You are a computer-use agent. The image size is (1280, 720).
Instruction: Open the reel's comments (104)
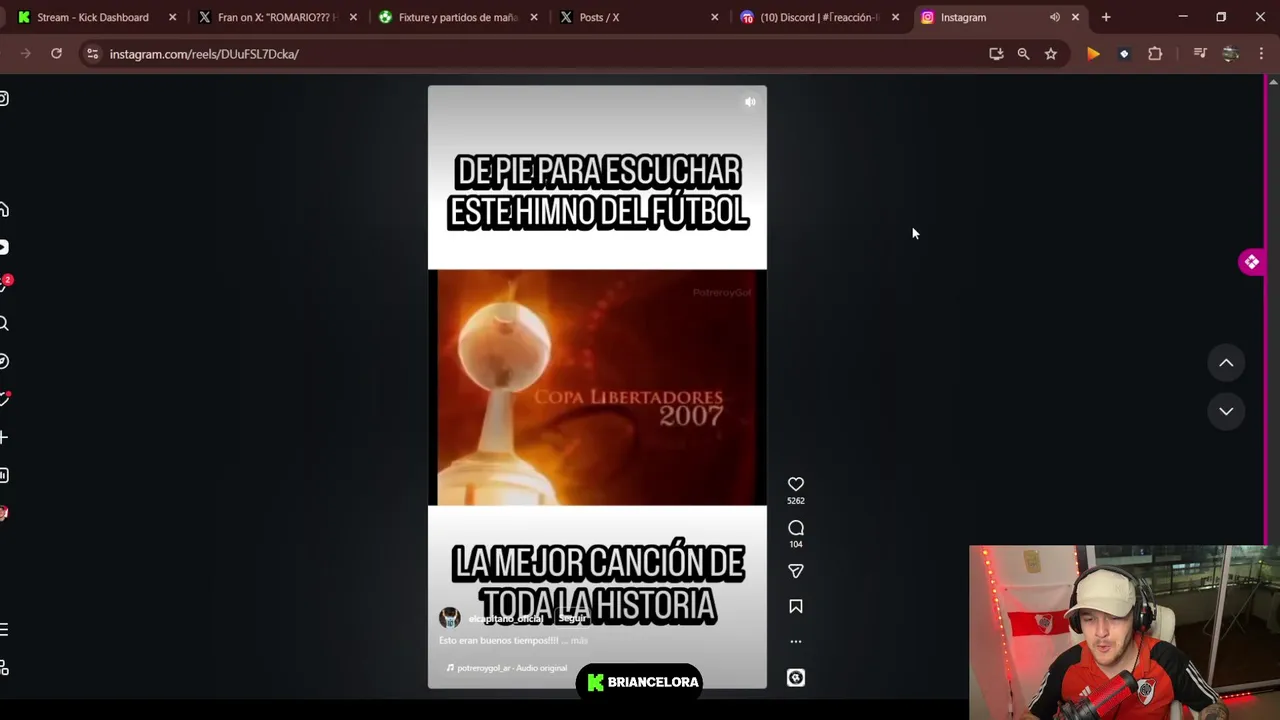(796, 528)
